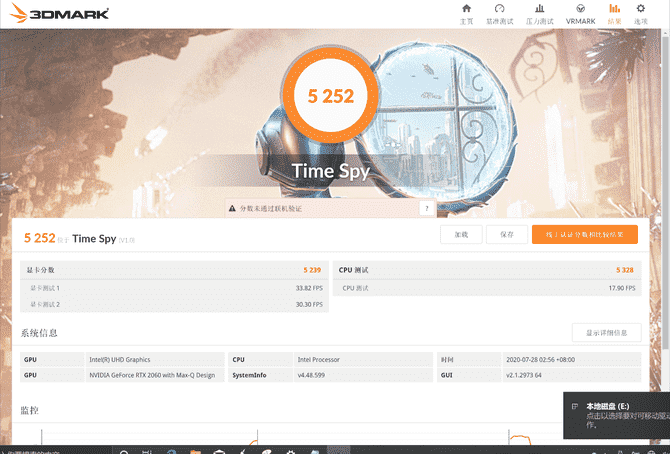670x454 pixels.
Task: Click the CPU score value 5 328
Action: (625, 270)
